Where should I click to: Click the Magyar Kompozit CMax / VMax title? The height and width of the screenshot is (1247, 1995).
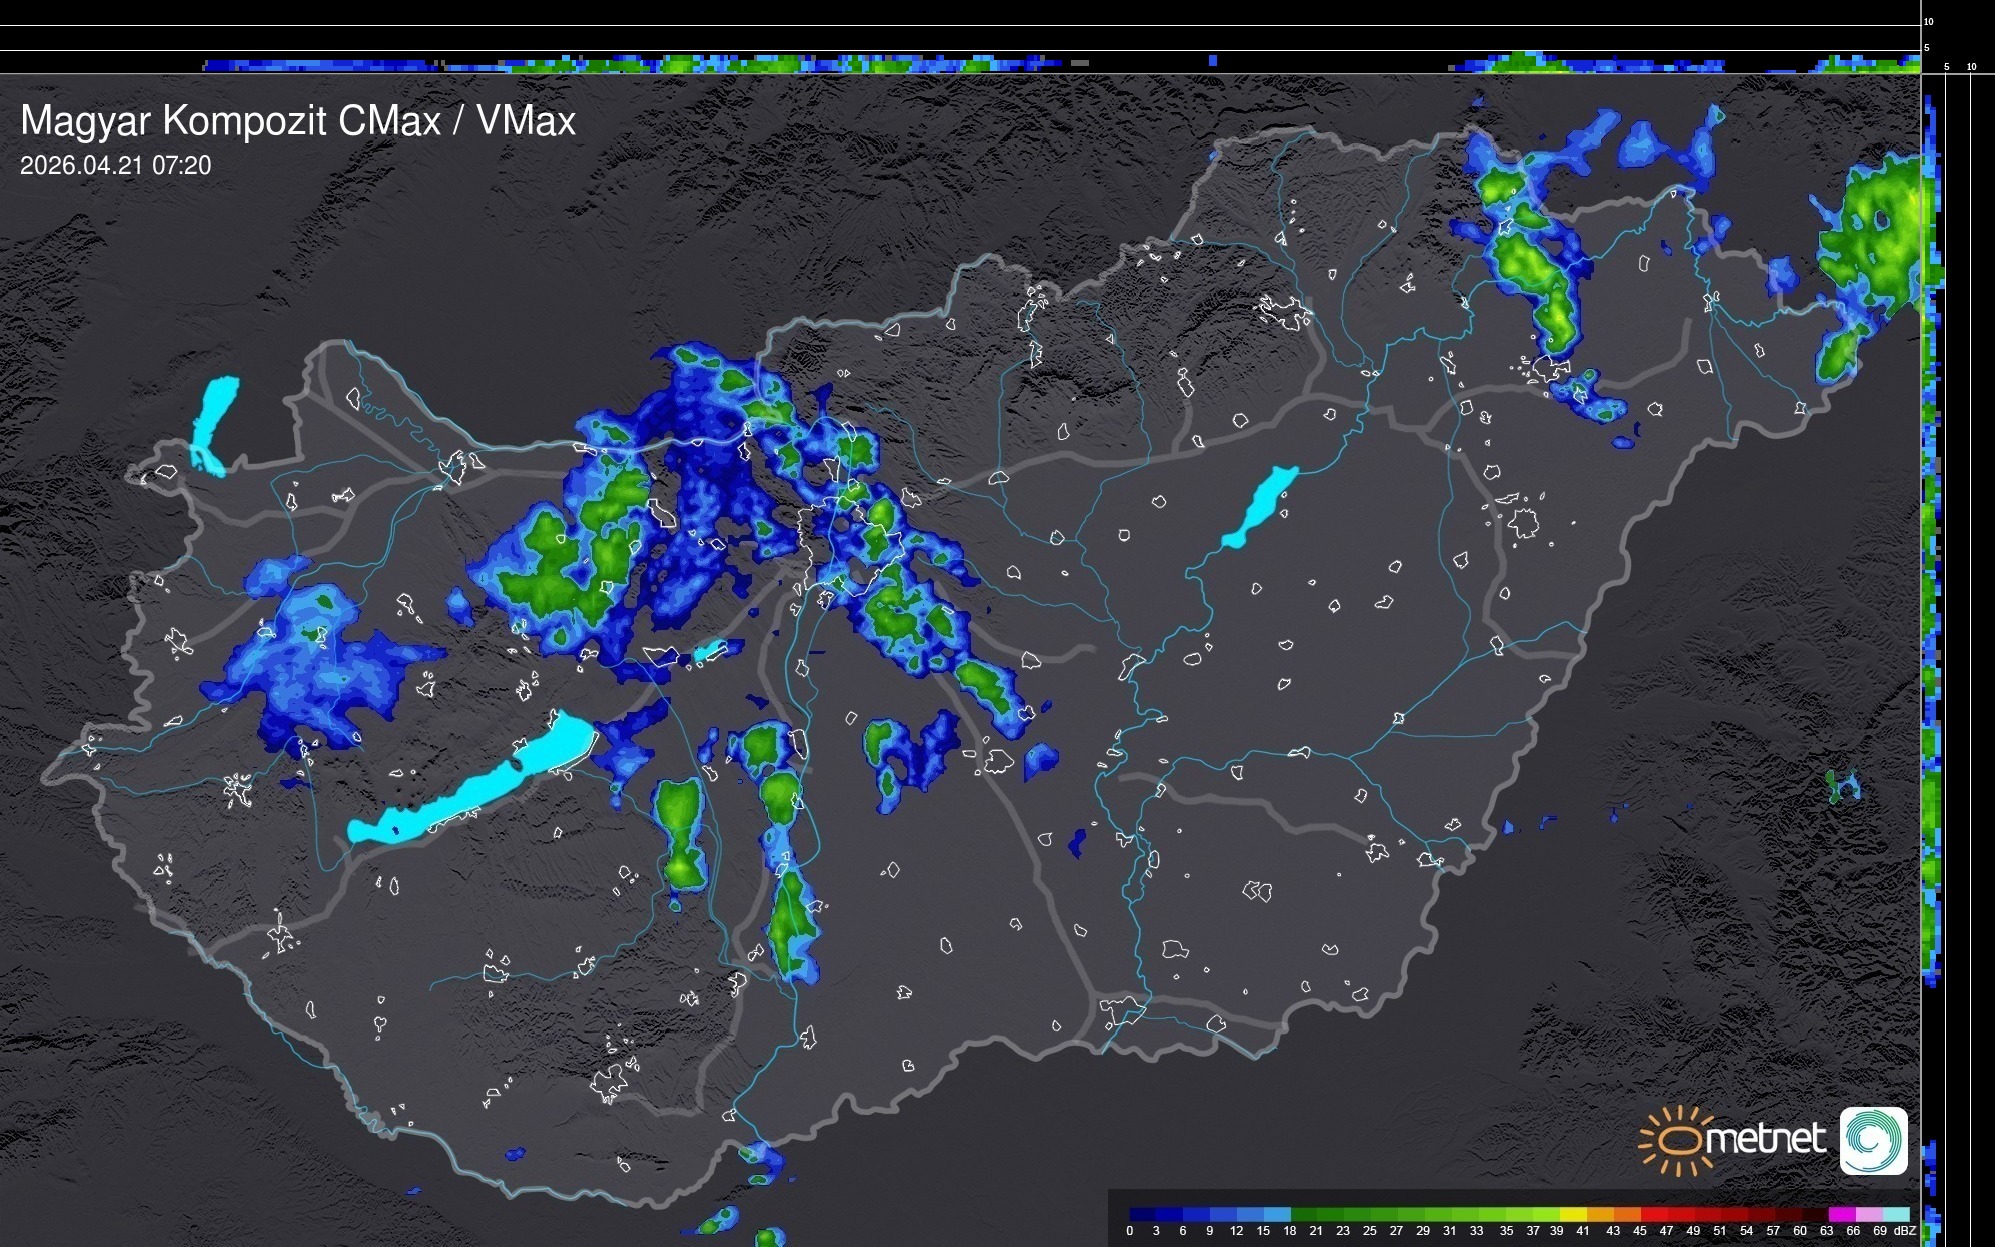pos(298,121)
